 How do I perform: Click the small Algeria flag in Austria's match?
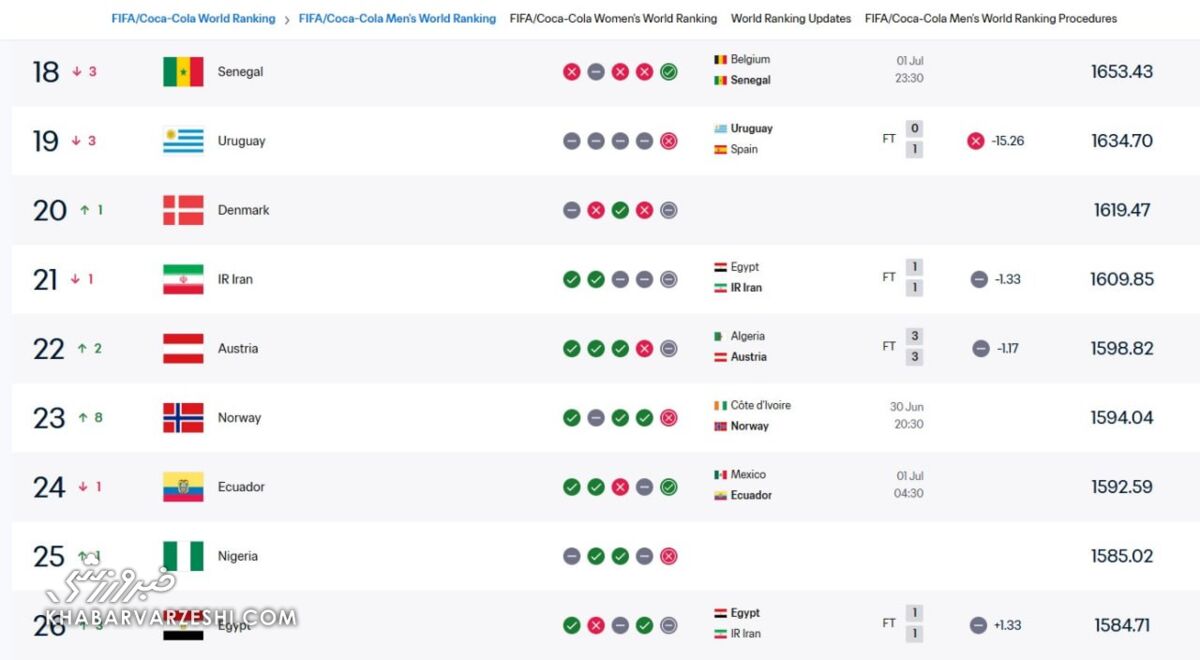pyautogui.click(x=720, y=337)
